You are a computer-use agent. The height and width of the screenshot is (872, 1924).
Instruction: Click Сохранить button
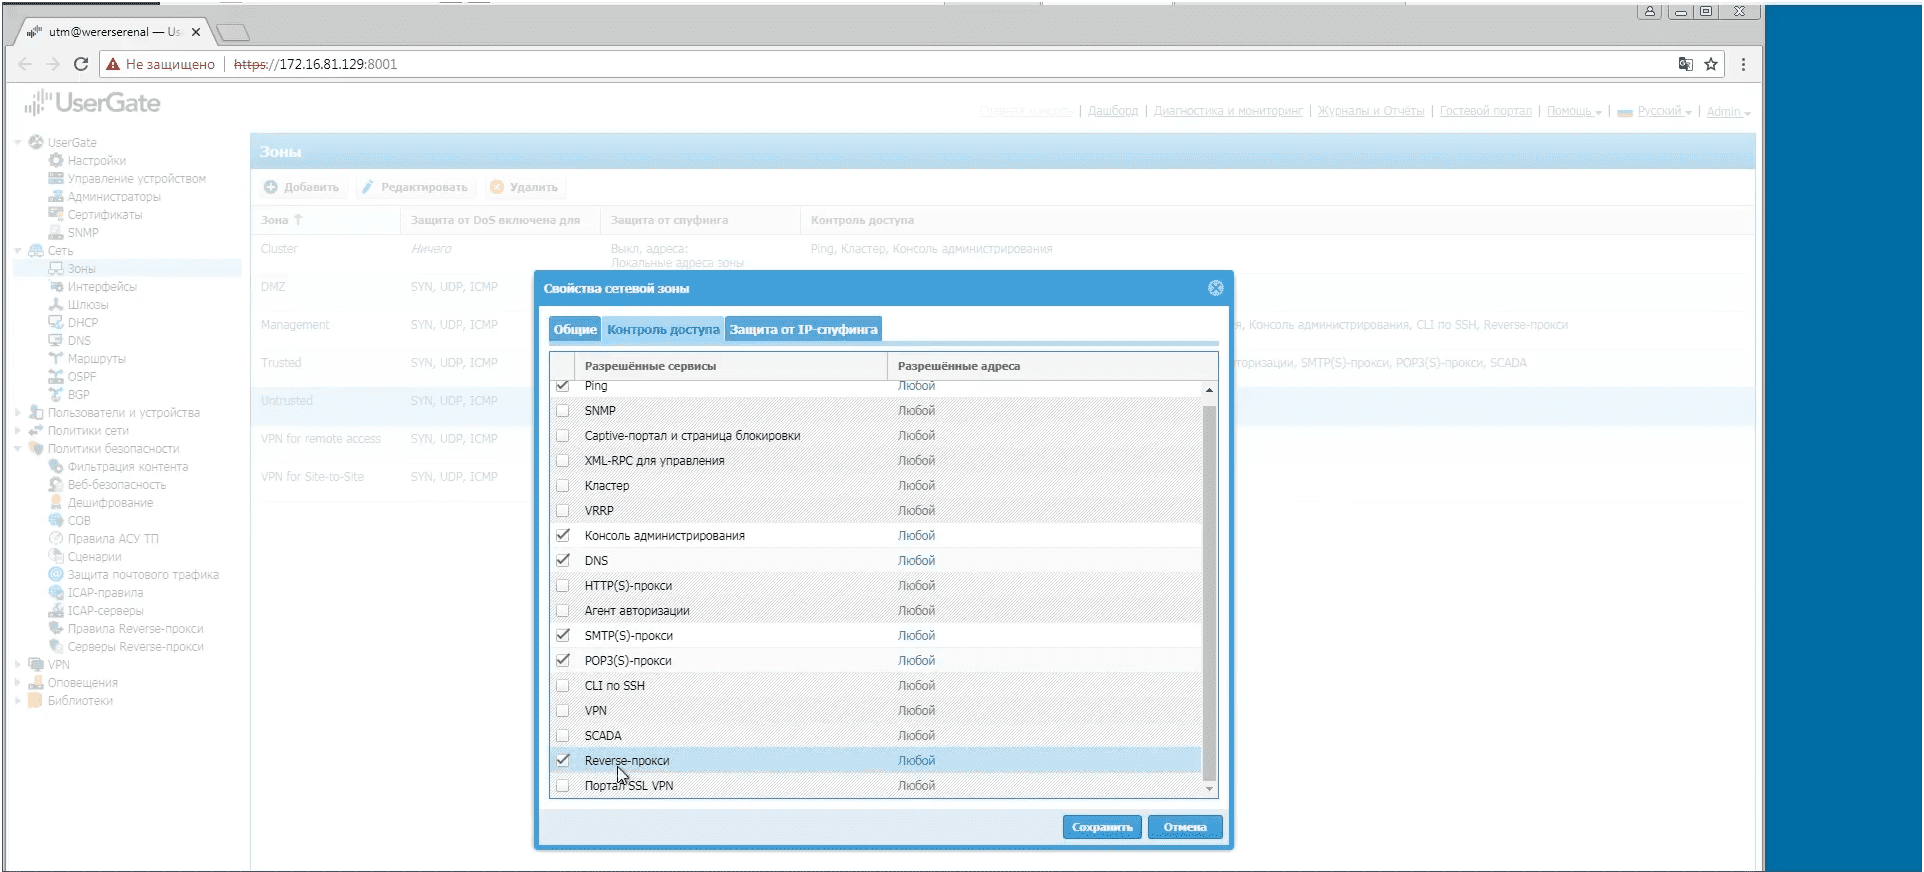click(1102, 827)
